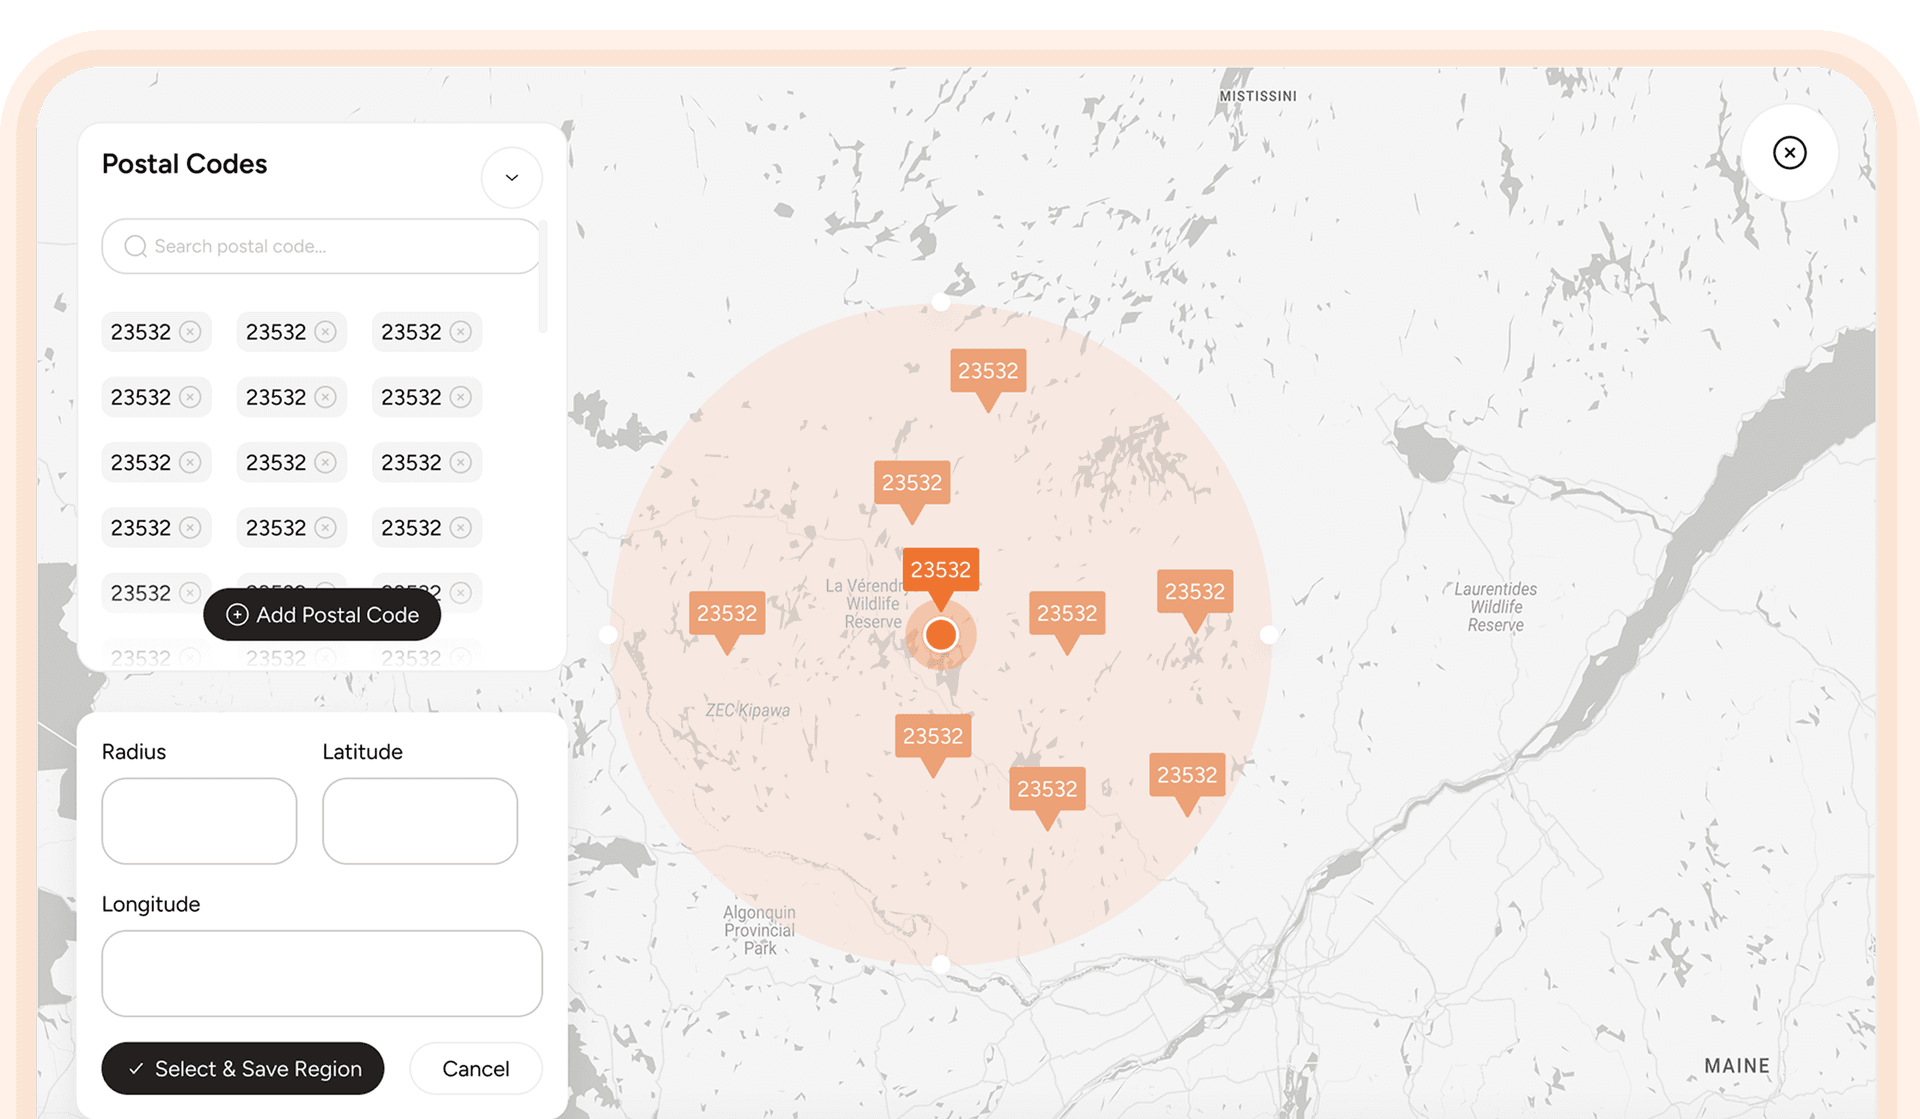The height and width of the screenshot is (1119, 1920).
Task: Click the 23532 pin near Laurentides Wildlife Reserve
Action: 1194,592
